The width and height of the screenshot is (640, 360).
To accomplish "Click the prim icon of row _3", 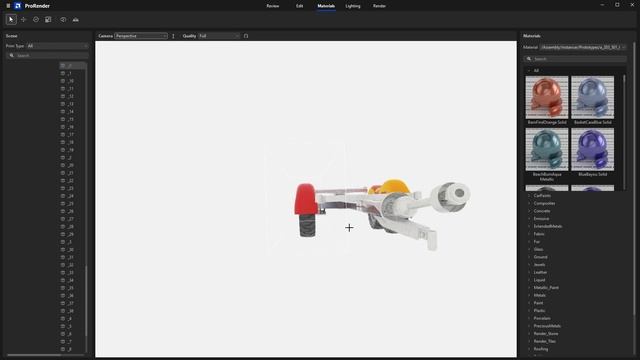I will (62, 242).
